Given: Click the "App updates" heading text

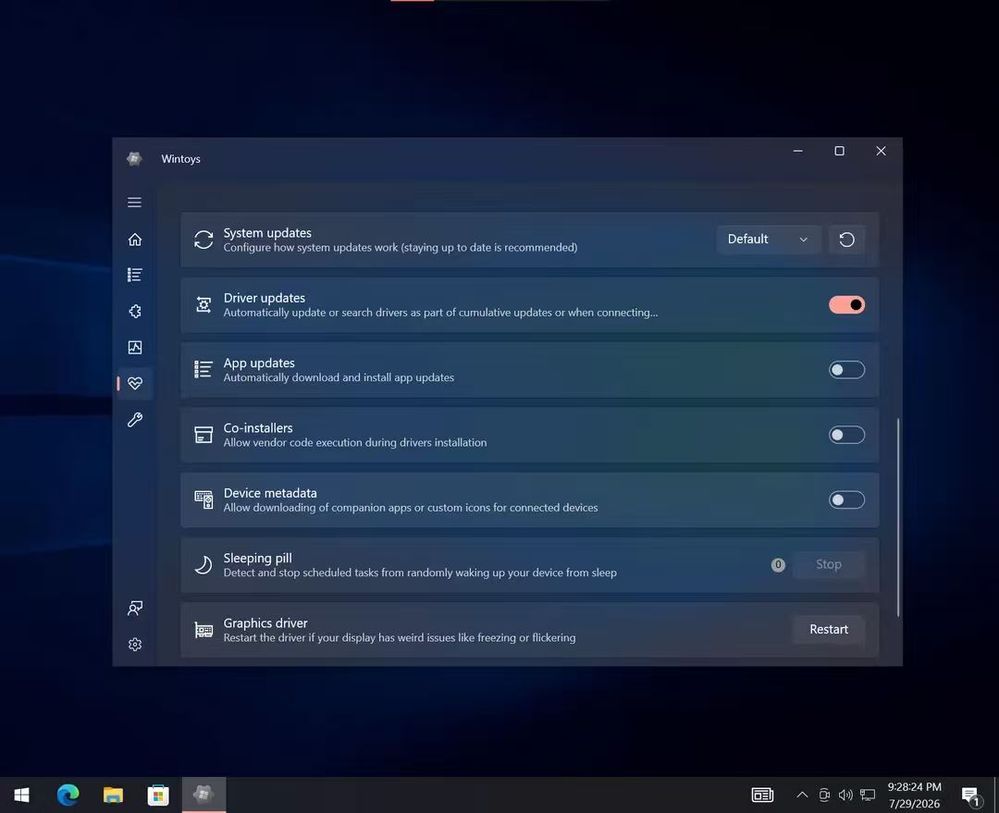Looking at the screenshot, I should click(x=259, y=363).
